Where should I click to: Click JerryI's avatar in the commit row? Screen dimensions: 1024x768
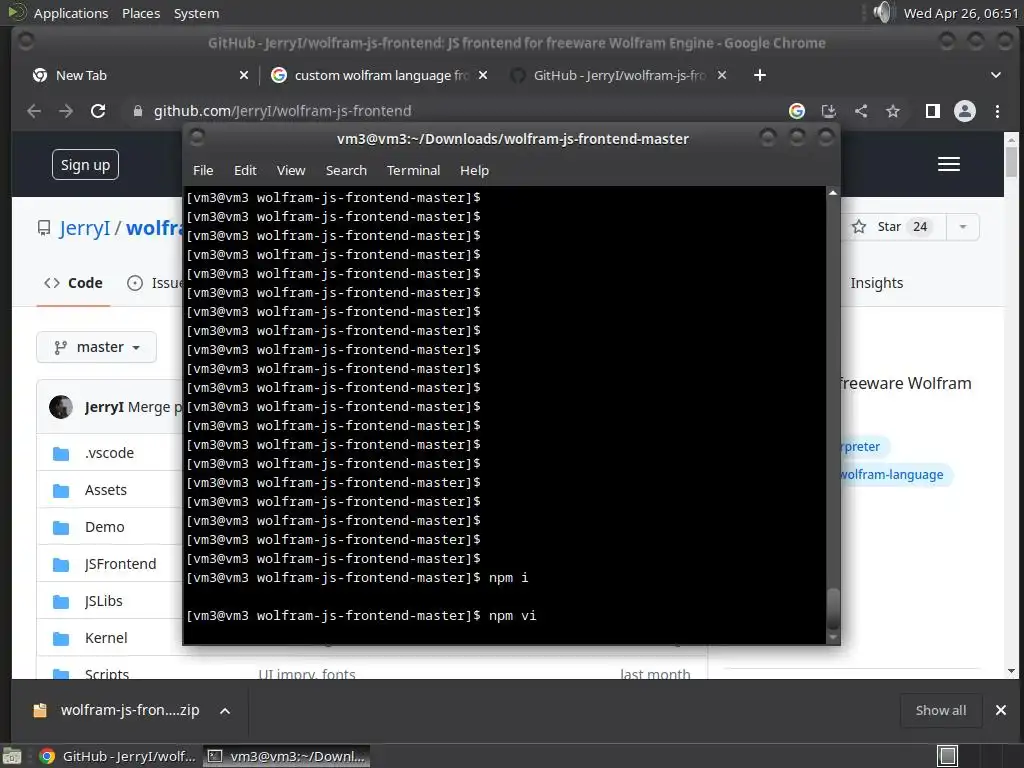61,407
